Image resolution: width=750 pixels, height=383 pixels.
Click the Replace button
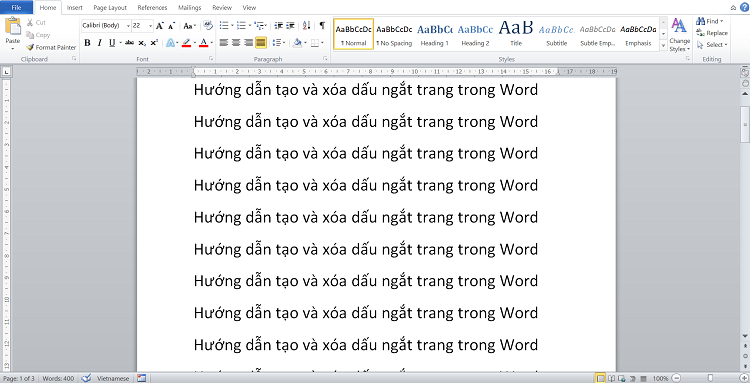tap(712, 33)
